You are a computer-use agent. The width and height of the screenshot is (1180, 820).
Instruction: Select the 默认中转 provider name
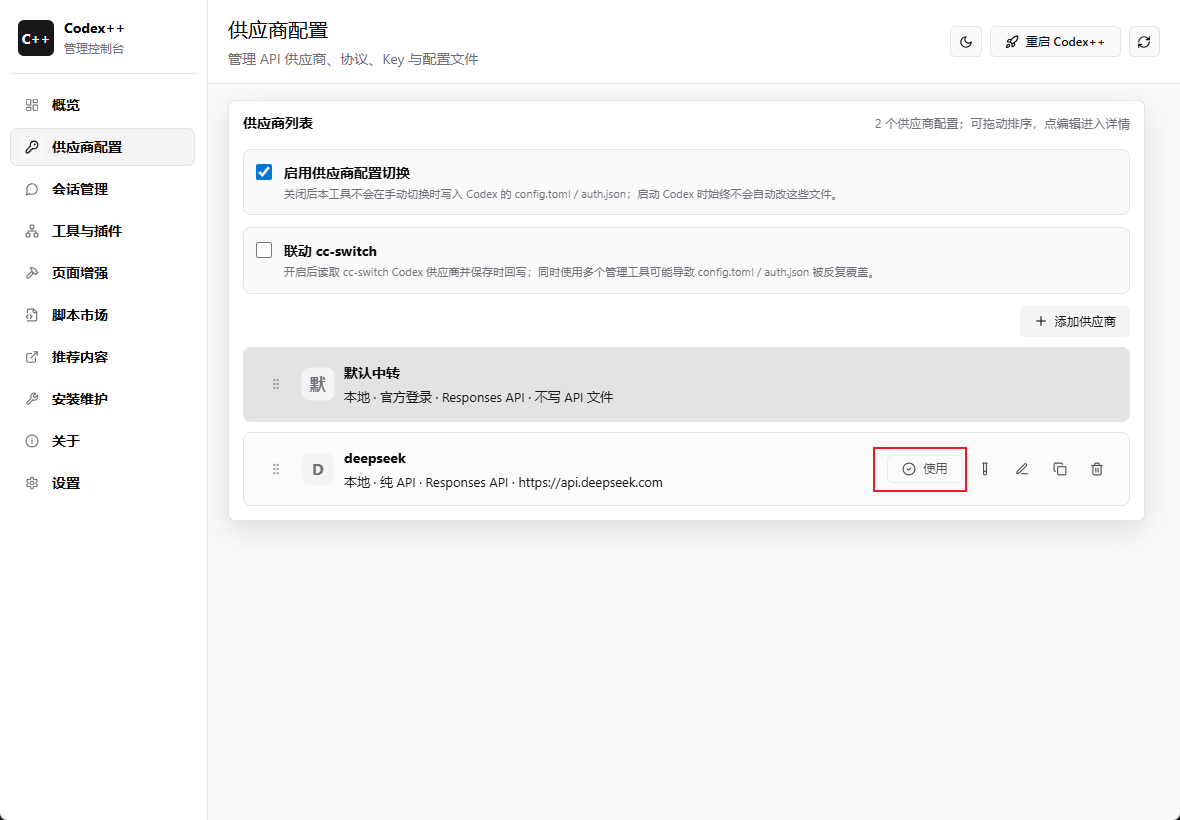click(x=372, y=373)
